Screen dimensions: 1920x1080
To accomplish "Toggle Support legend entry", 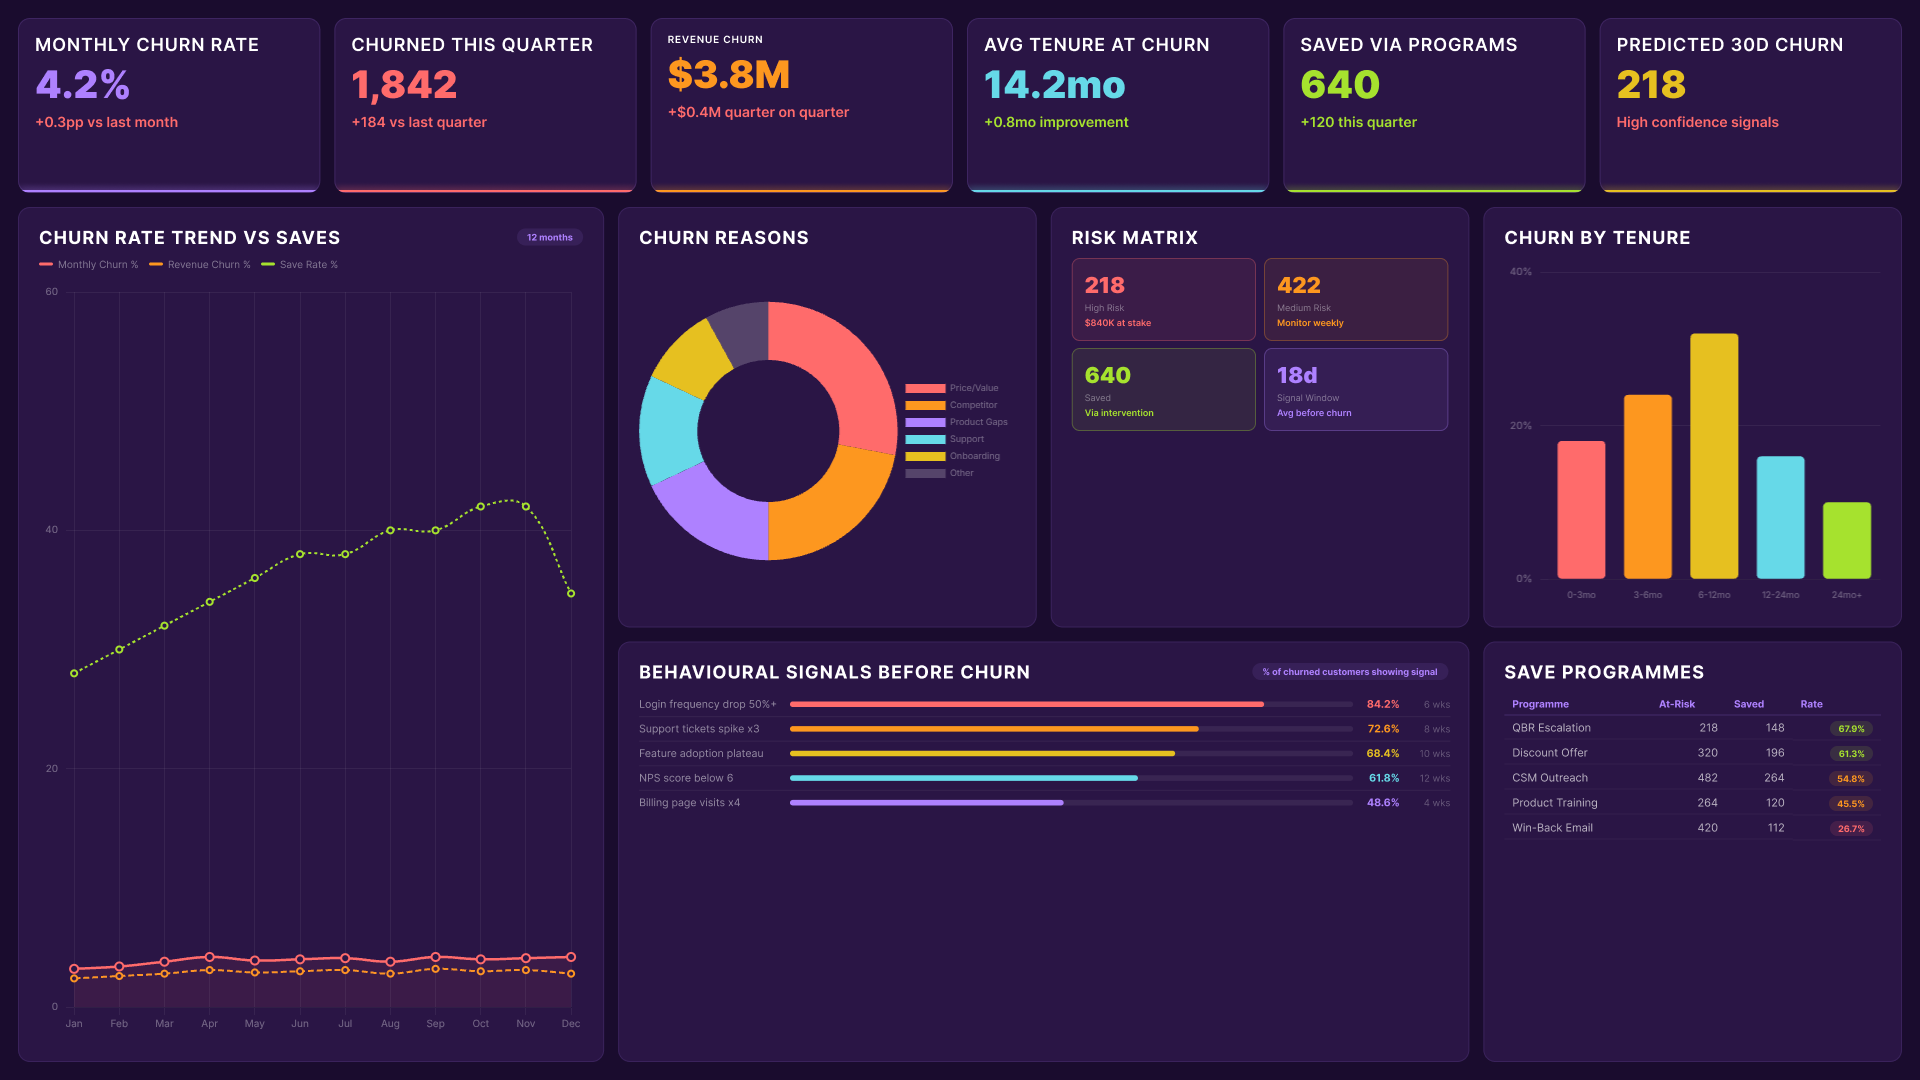I will (945, 439).
